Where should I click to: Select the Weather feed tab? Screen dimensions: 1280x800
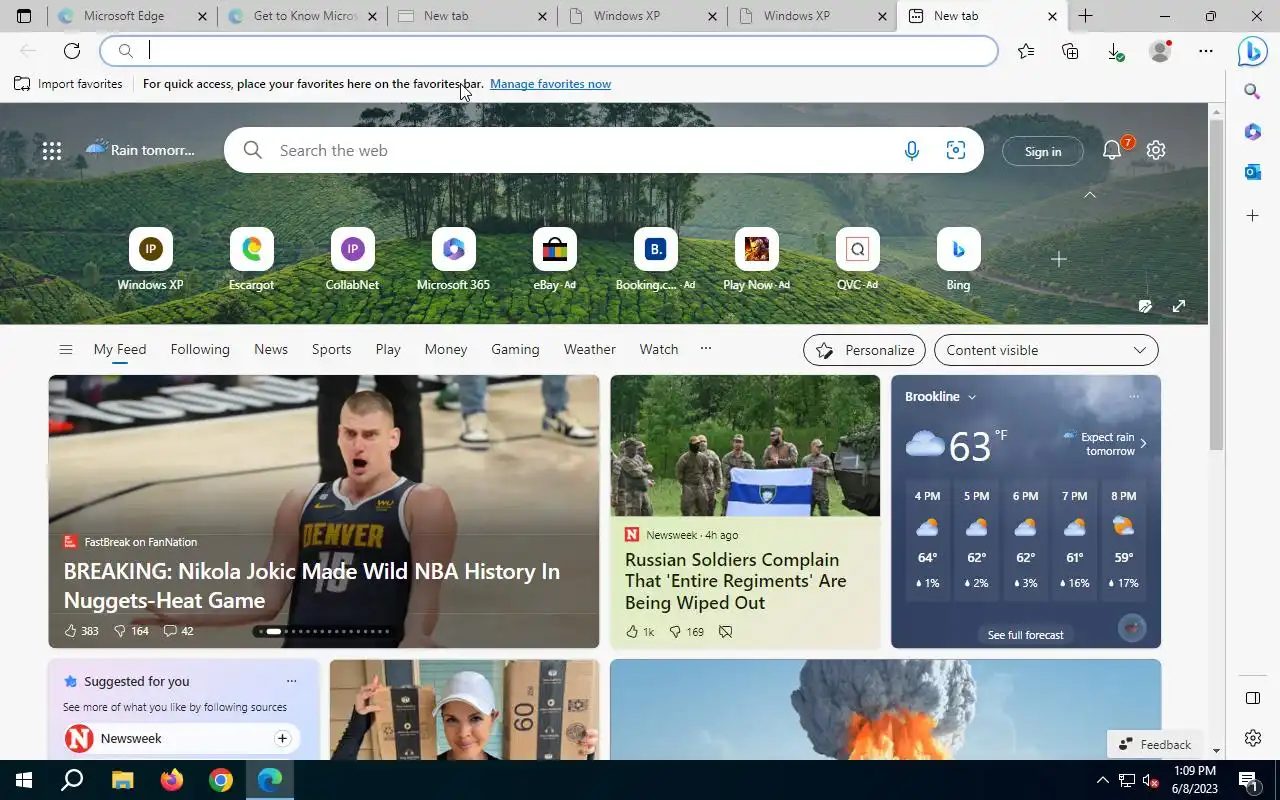pos(589,349)
